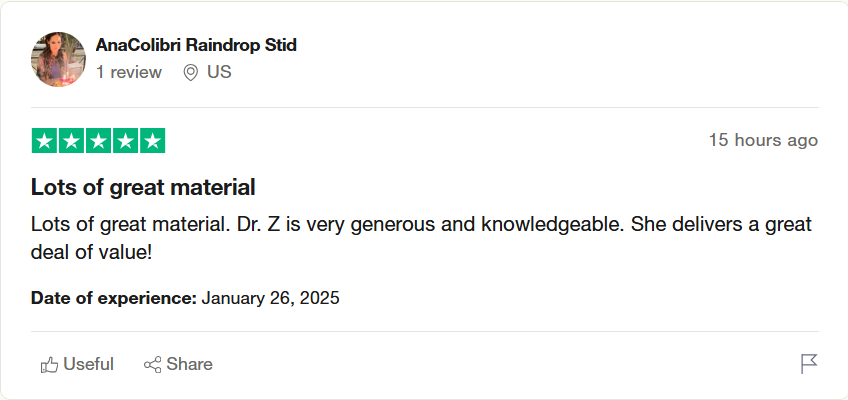Open the reviewer's round profile photo
Screen dimensions: 848x400
click(x=58, y=59)
